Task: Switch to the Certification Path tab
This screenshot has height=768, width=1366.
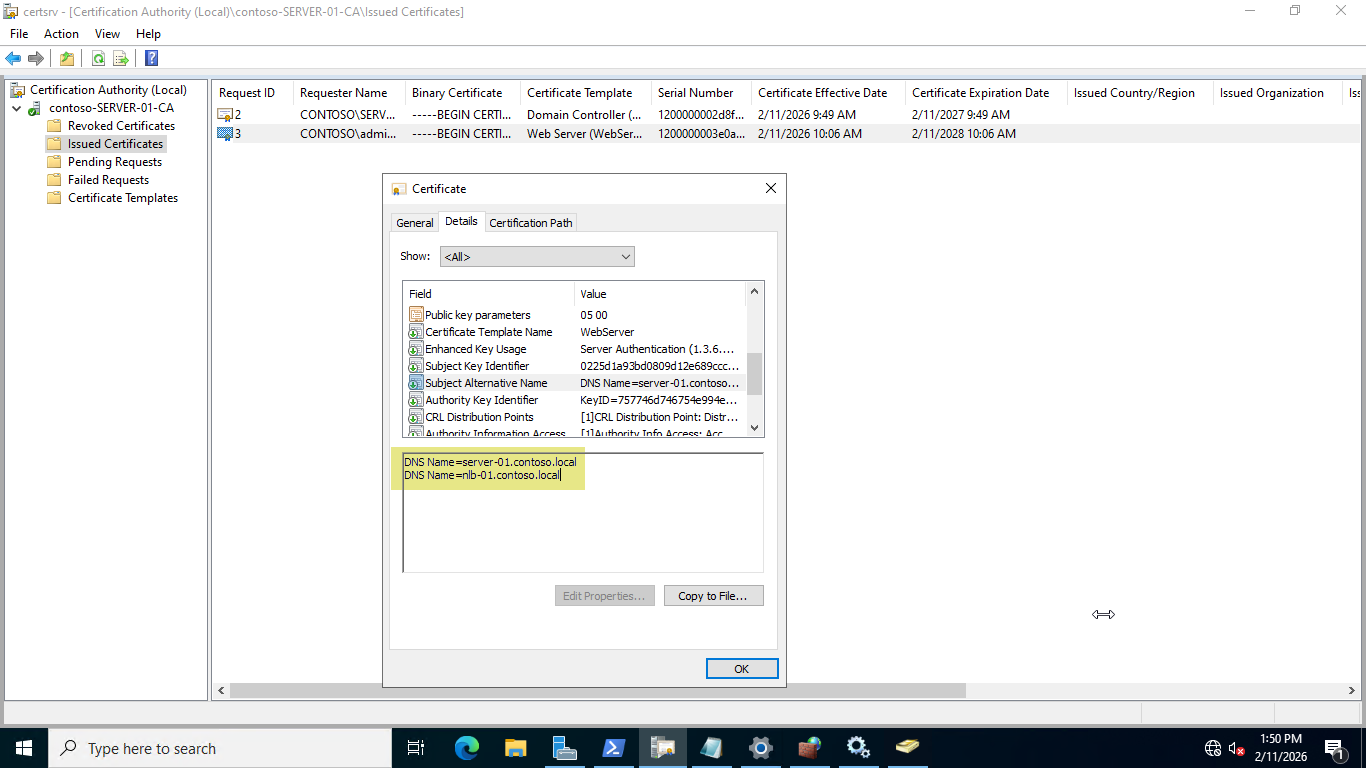Action: click(531, 222)
